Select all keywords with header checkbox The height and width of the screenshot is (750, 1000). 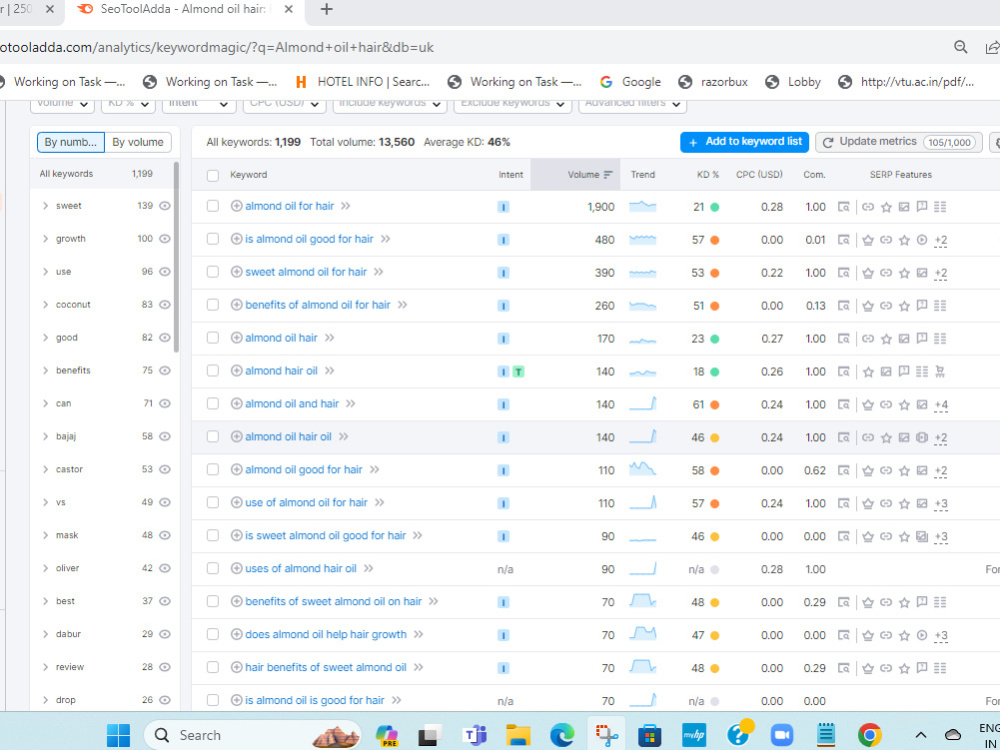pyautogui.click(x=213, y=175)
